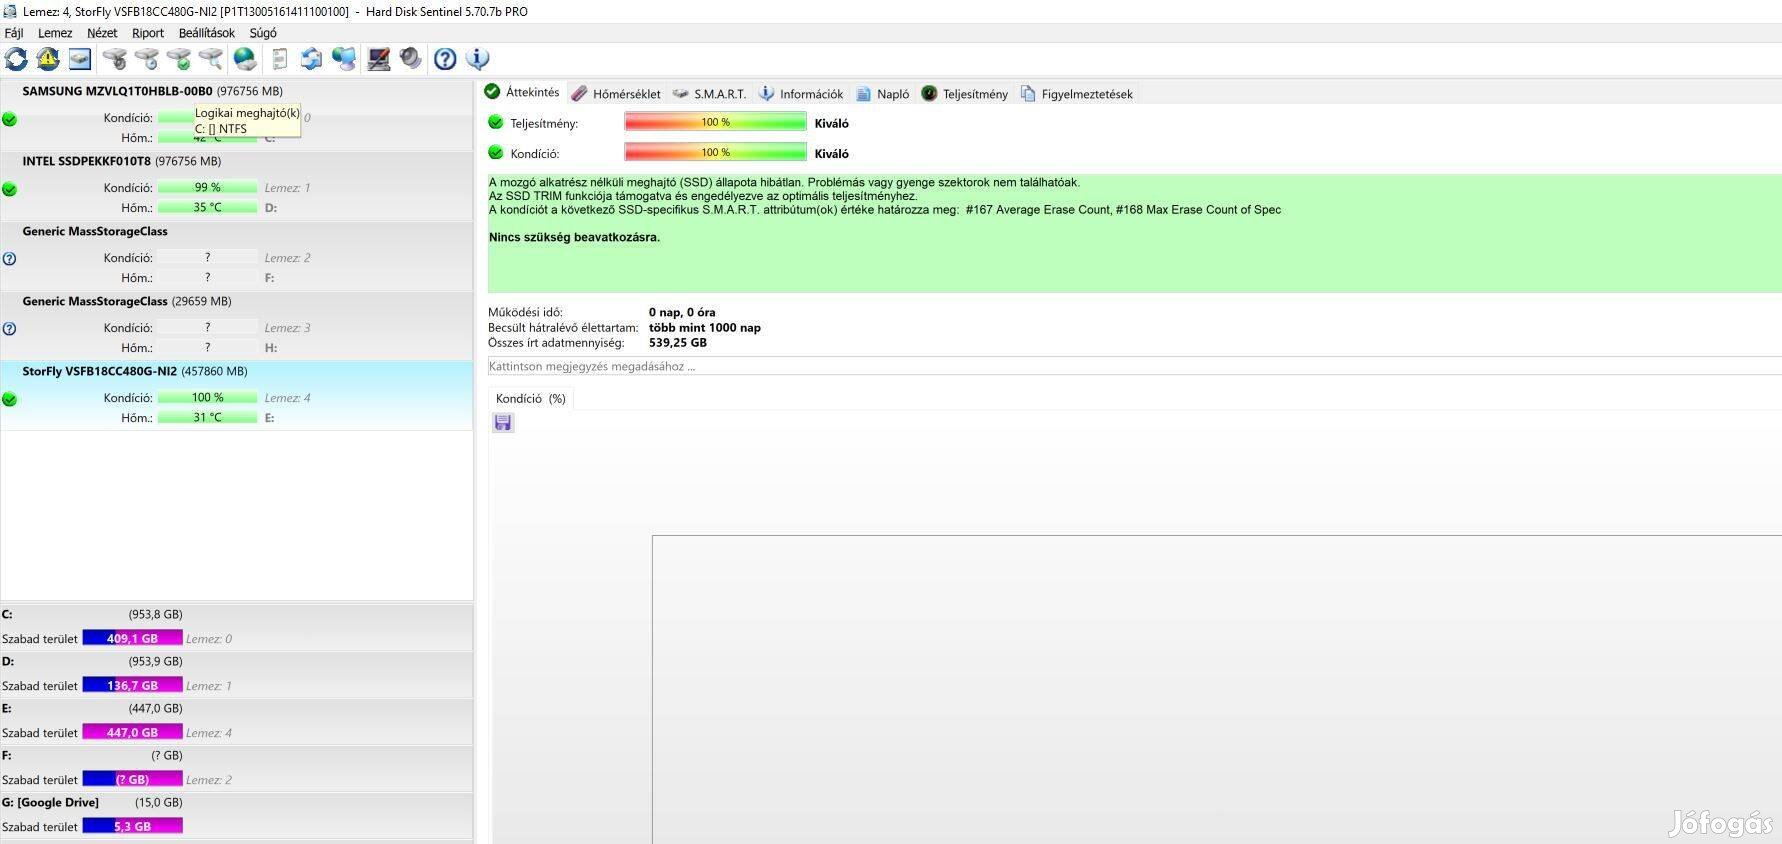This screenshot has width=1782, height=844.
Task: Click the blue-framed disk panel toolbar icon
Action: (80, 59)
